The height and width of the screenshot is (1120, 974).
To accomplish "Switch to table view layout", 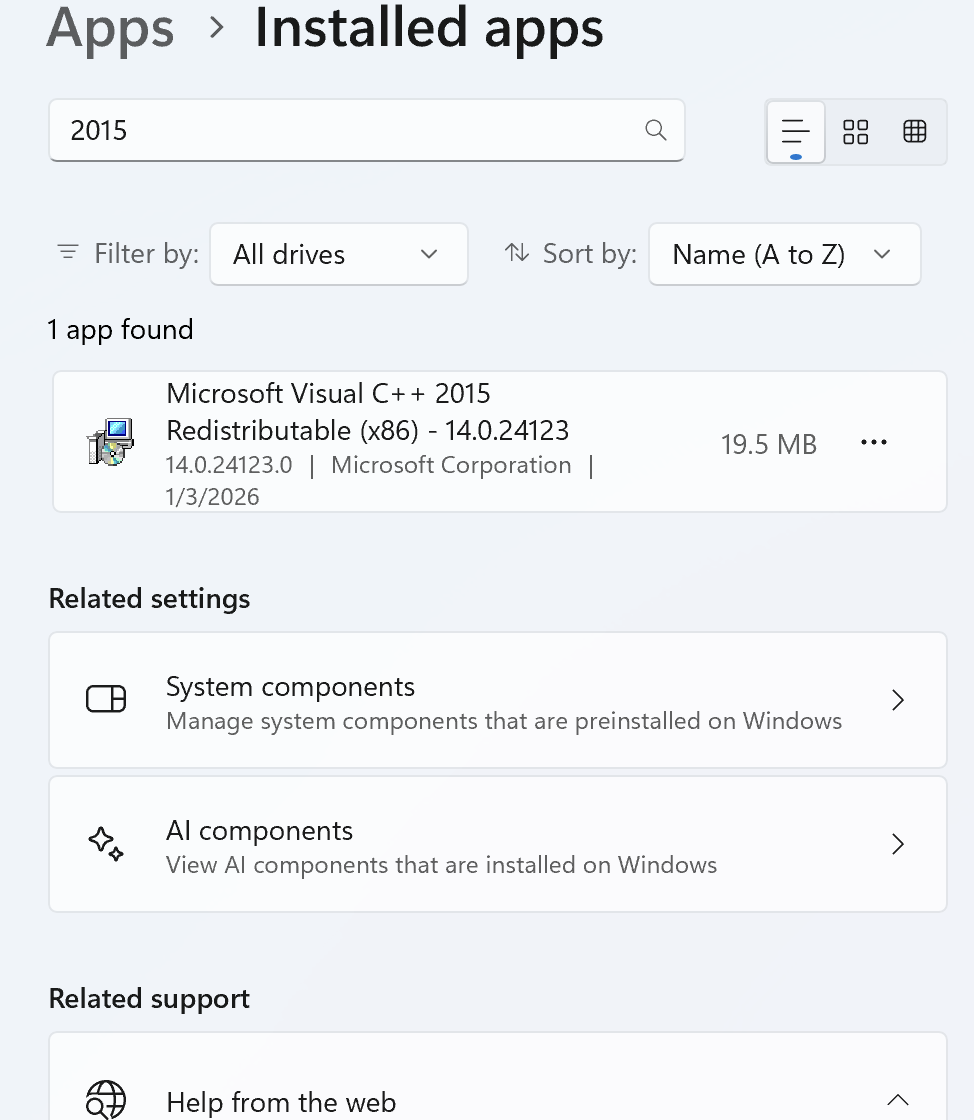I will coord(915,131).
